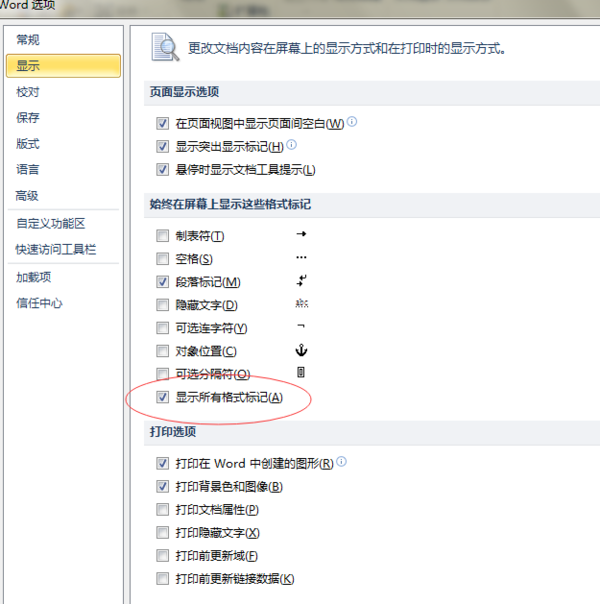This screenshot has height=604, width=600.
Task: Toggle 在页面视图中显示页面间空白 checkbox
Action: coord(163,124)
